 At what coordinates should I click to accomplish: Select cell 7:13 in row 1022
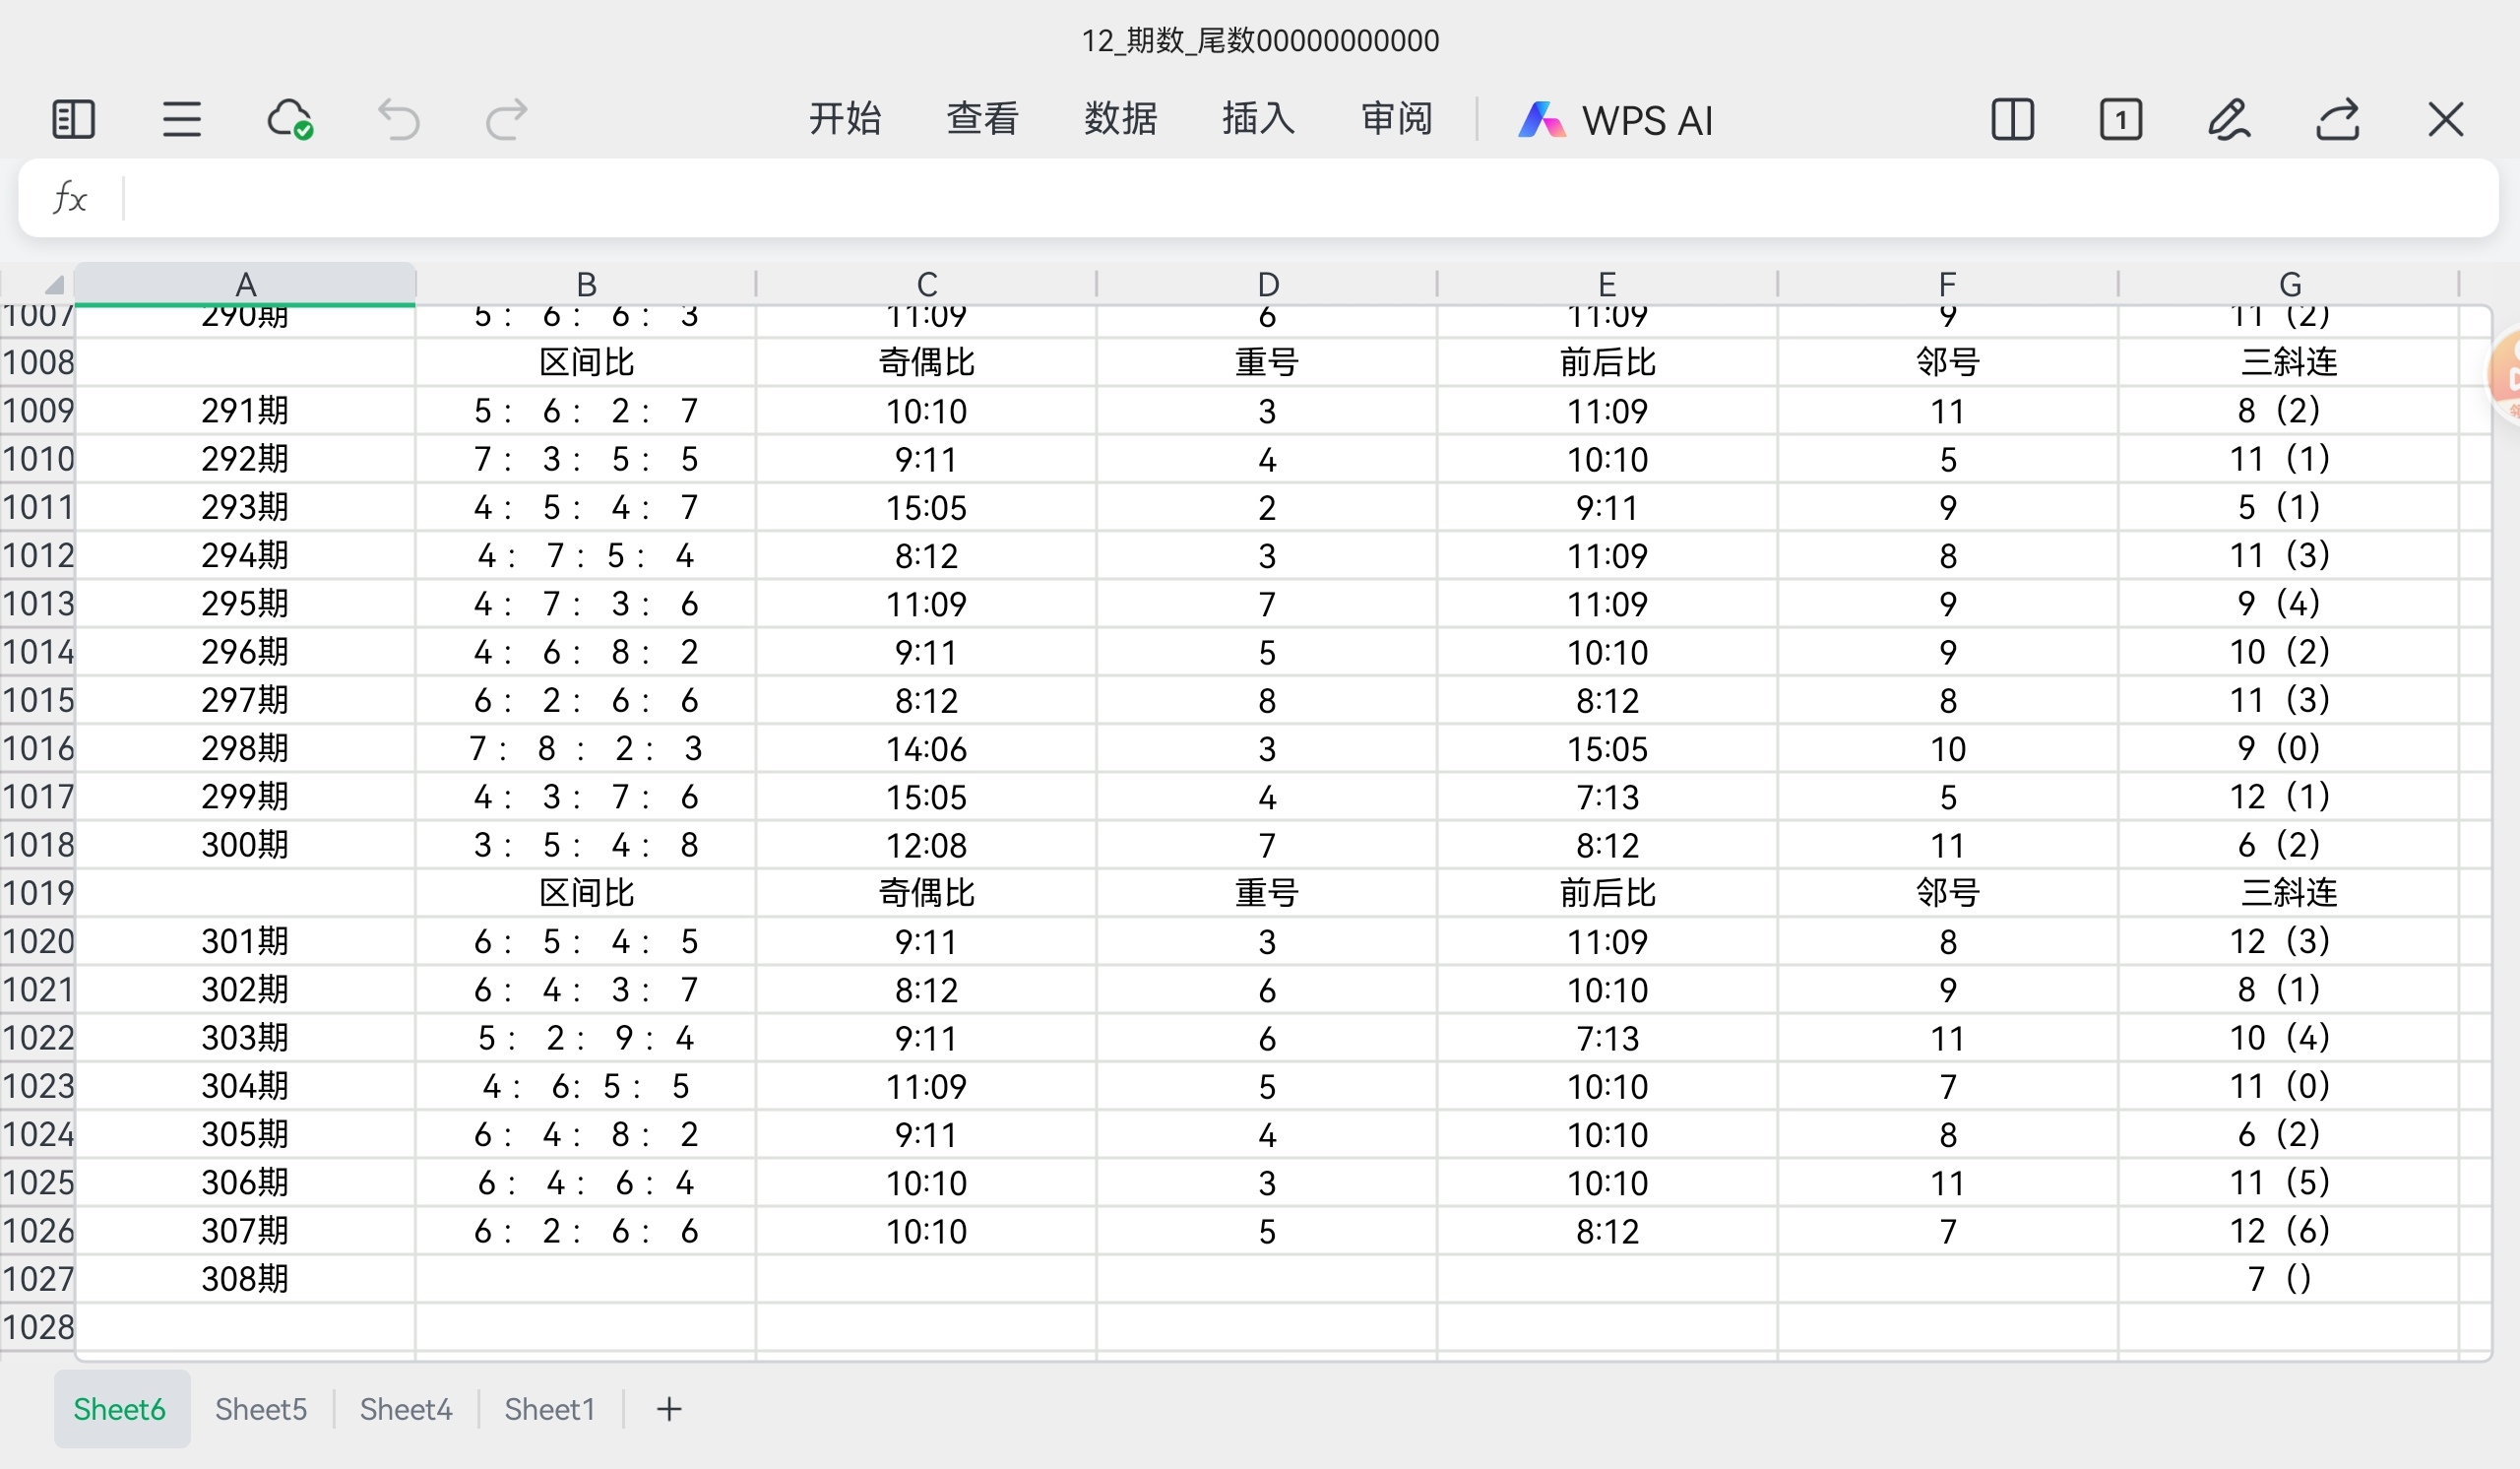pyautogui.click(x=1607, y=1038)
